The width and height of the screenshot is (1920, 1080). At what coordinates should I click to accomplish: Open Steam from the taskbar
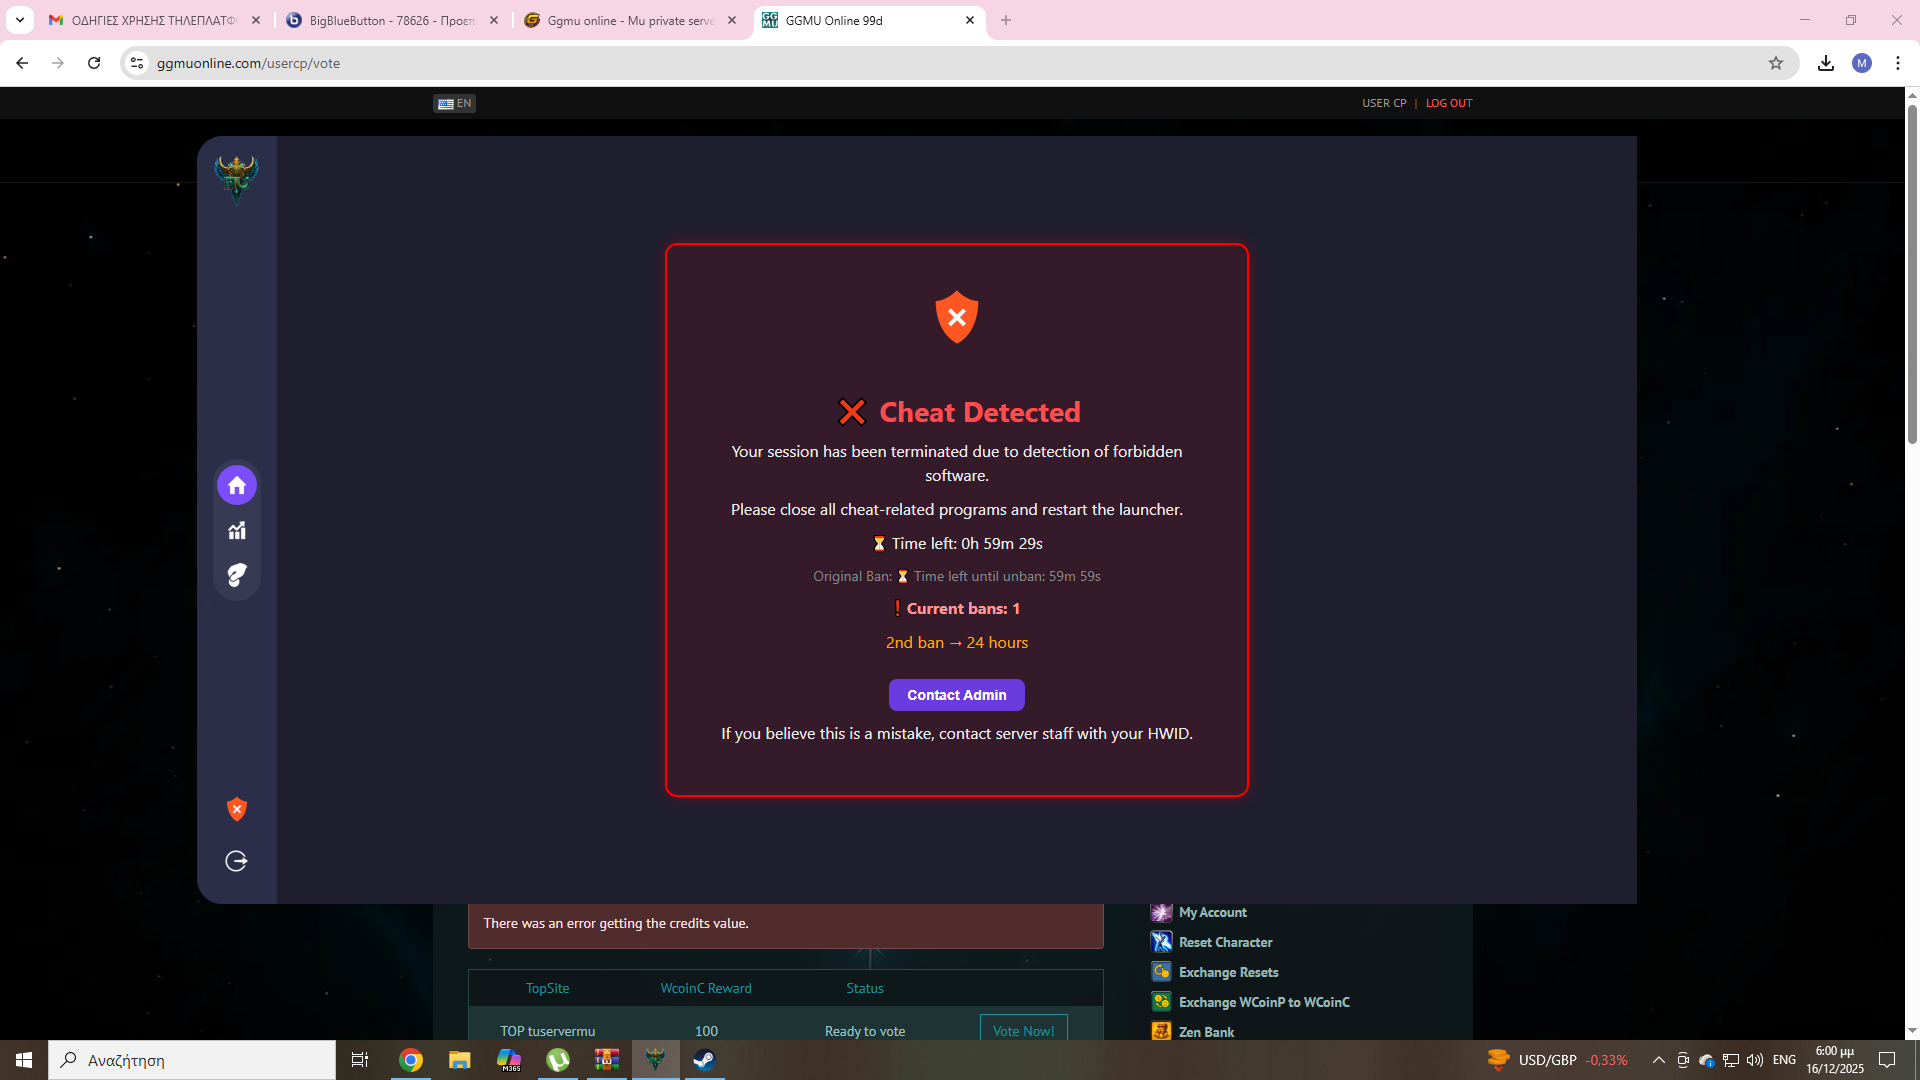[x=704, y=1060]
